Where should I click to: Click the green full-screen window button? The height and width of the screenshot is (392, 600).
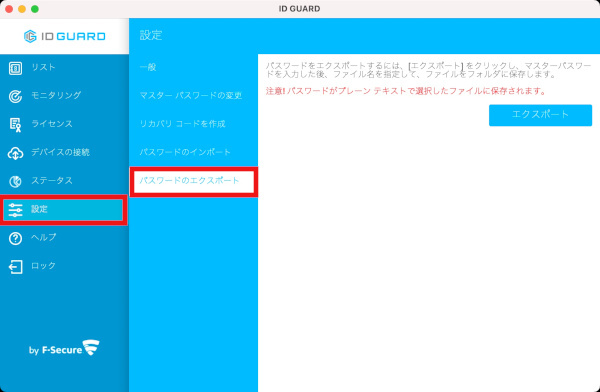tap(34, 9)
